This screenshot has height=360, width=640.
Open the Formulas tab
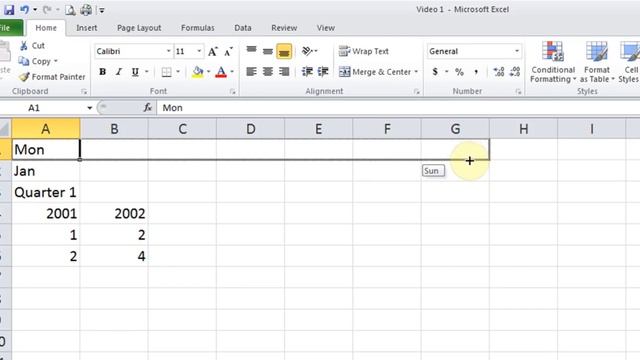(198, 28)
